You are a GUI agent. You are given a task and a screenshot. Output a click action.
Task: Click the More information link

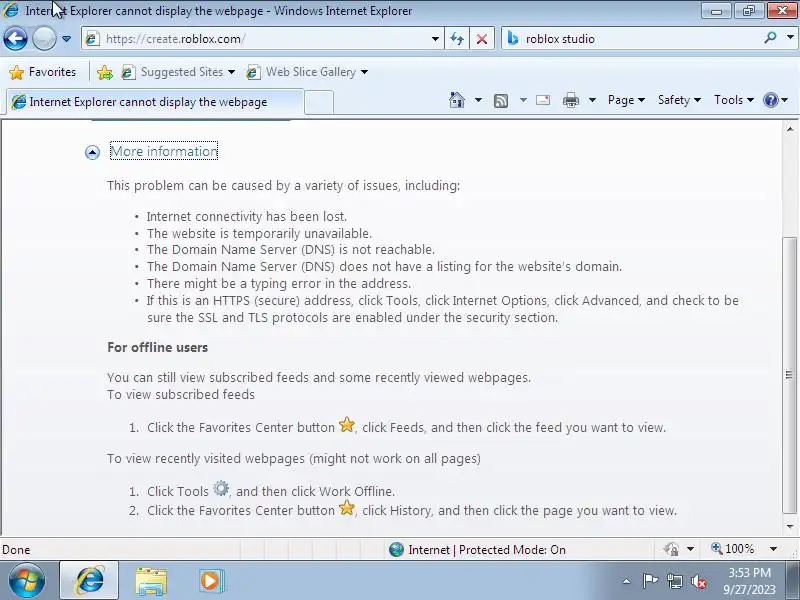point(164,151)
